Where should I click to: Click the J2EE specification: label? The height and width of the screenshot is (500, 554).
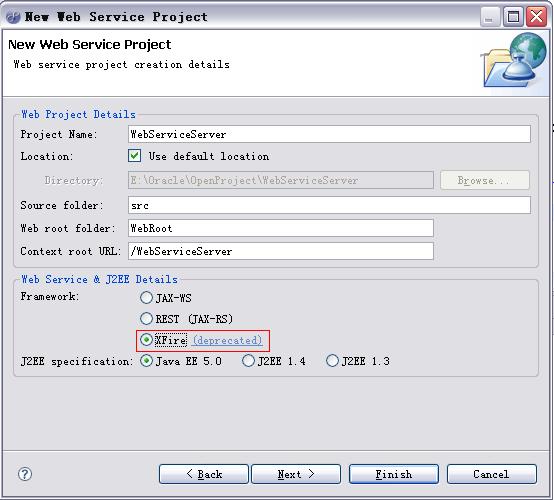point(77,361)
